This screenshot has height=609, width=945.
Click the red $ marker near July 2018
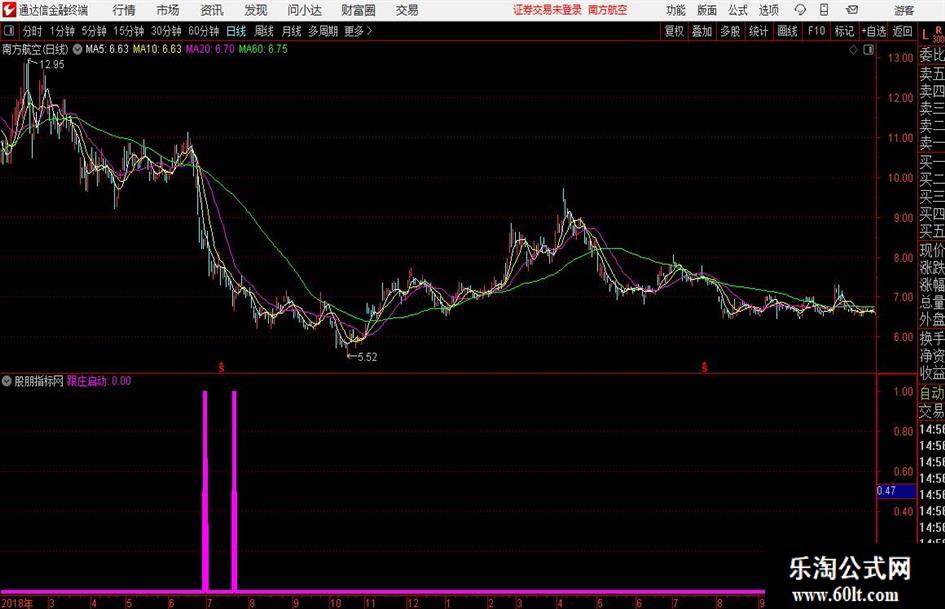(221, 367)
